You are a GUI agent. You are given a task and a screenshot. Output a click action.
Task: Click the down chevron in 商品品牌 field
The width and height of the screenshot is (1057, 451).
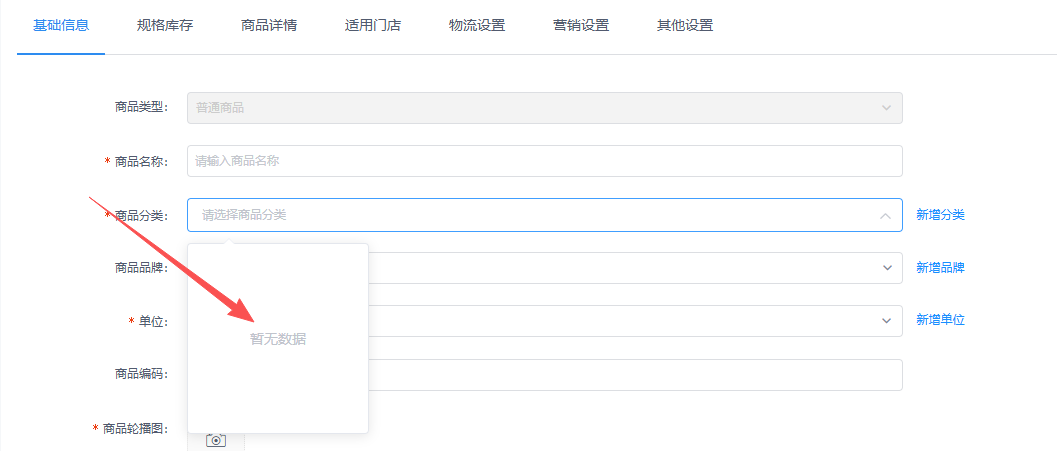coord(886,268)
